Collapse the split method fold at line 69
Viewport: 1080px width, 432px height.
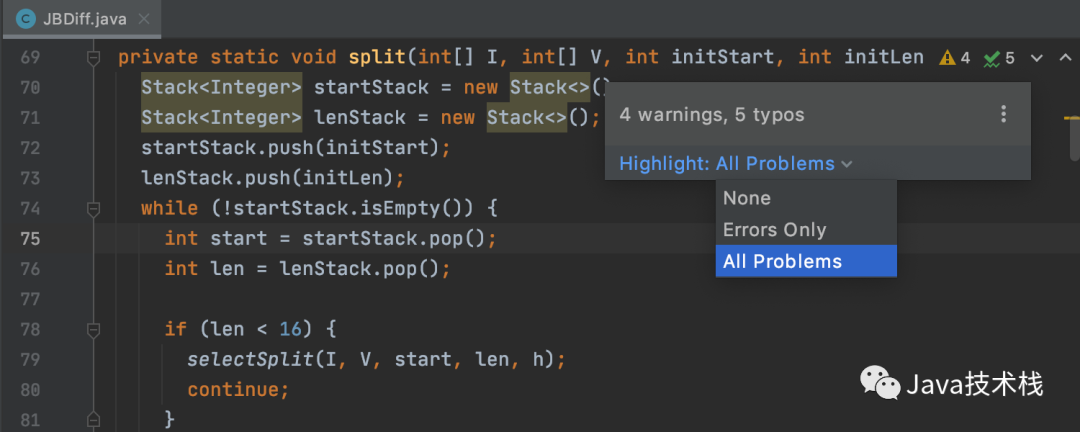(94, 58)
